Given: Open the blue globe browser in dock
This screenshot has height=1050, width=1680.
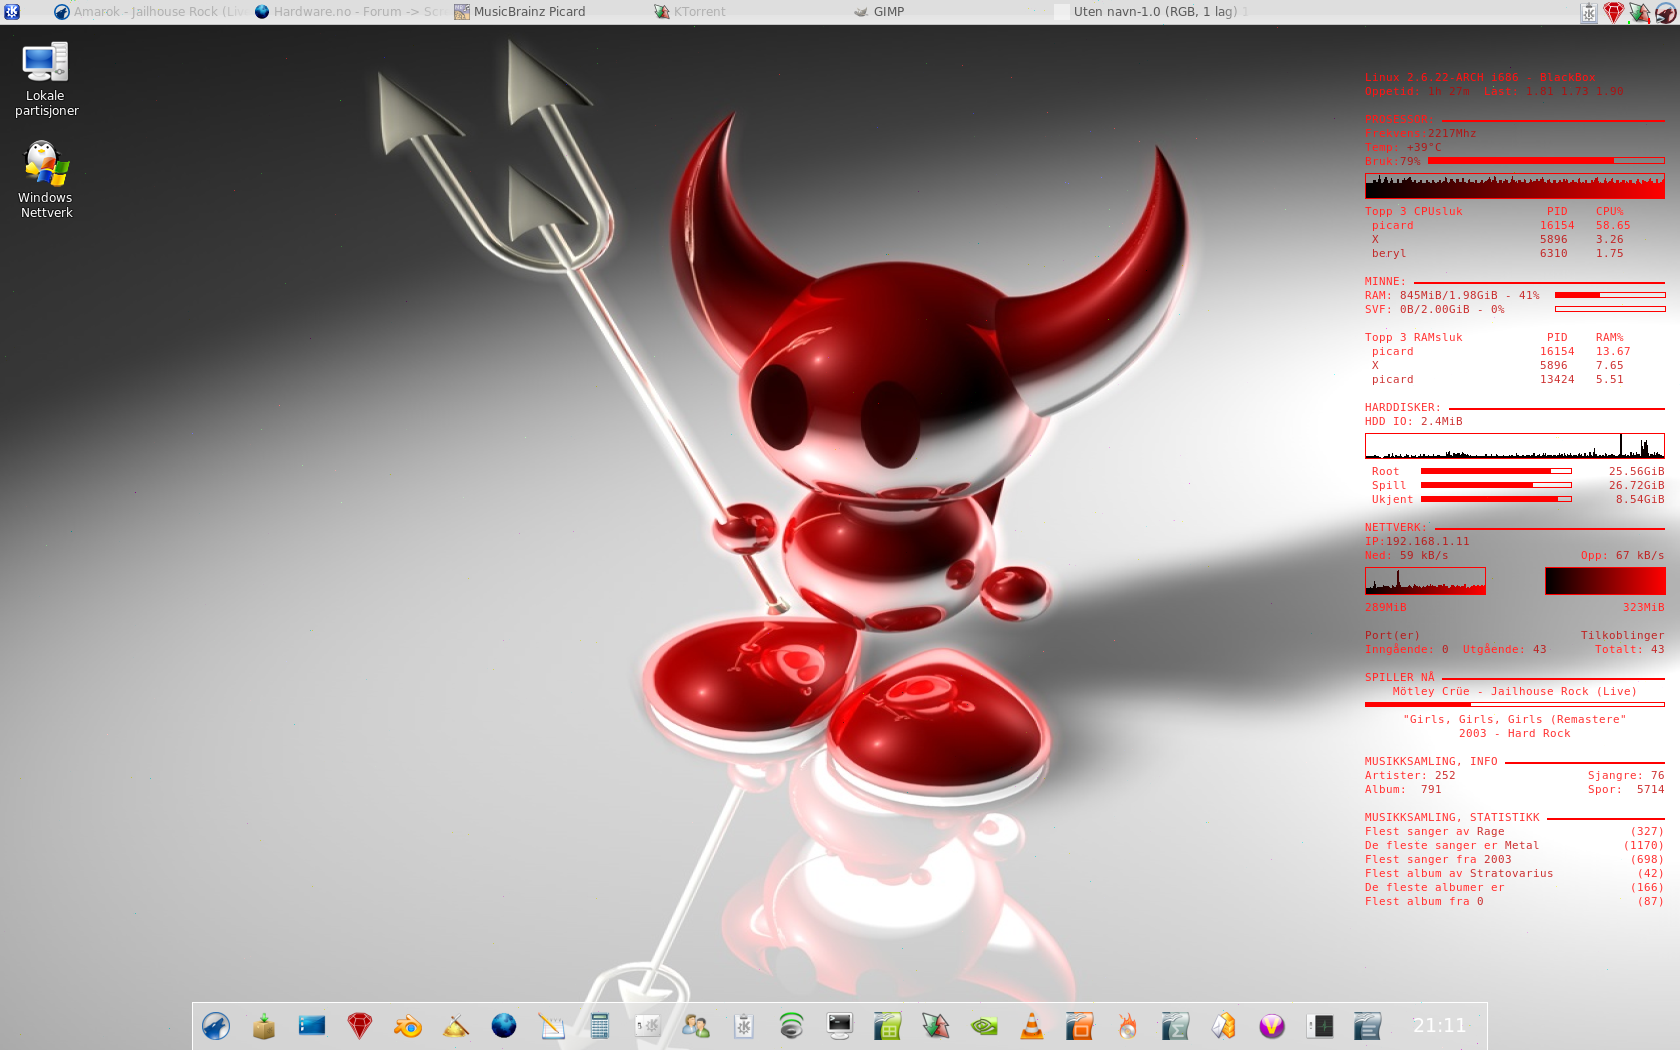Looking at the screenshot, I should [504, 1026].
